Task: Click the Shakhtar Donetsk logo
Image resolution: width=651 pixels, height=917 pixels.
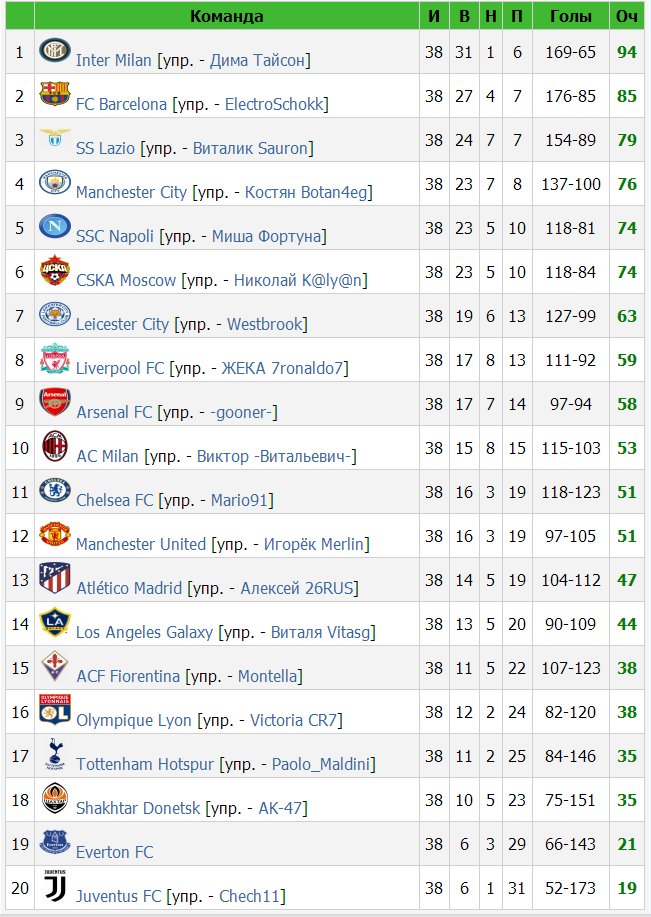Action: (55, 798)
